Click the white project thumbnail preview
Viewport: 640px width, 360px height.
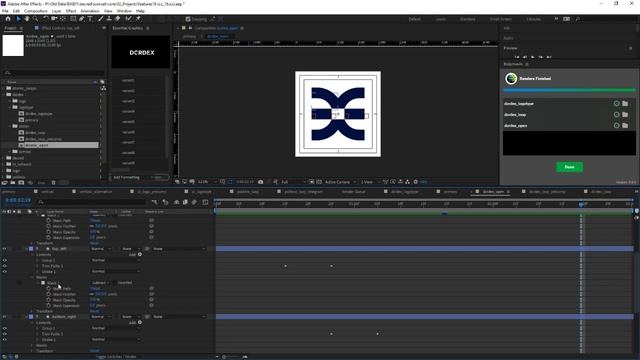pyautogui.click(x=13, y=45)
